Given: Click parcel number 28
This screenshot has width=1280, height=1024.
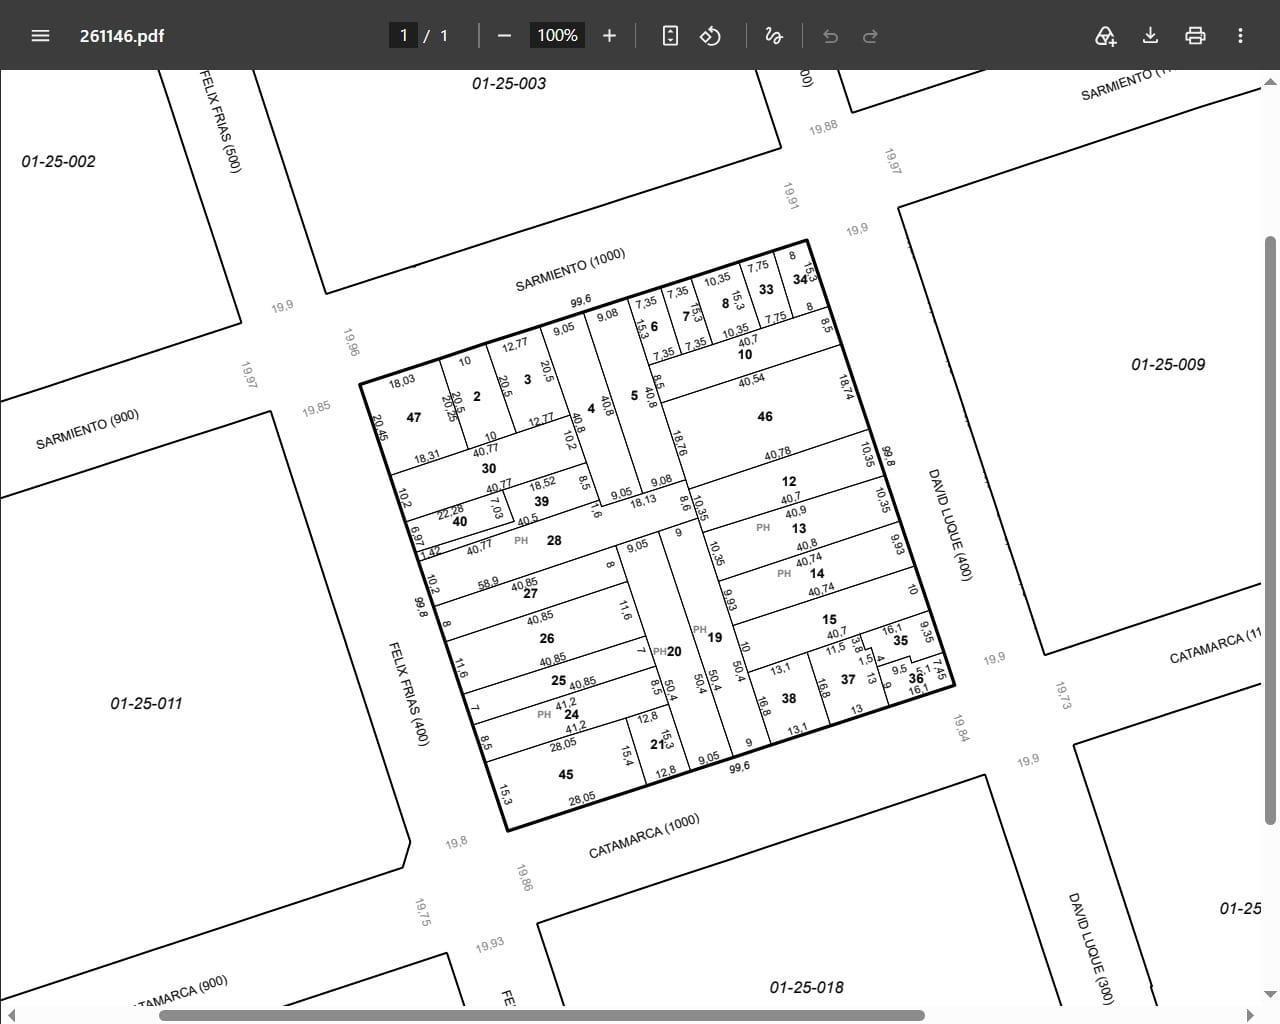Looking at the screenshot, I should 554,540.
